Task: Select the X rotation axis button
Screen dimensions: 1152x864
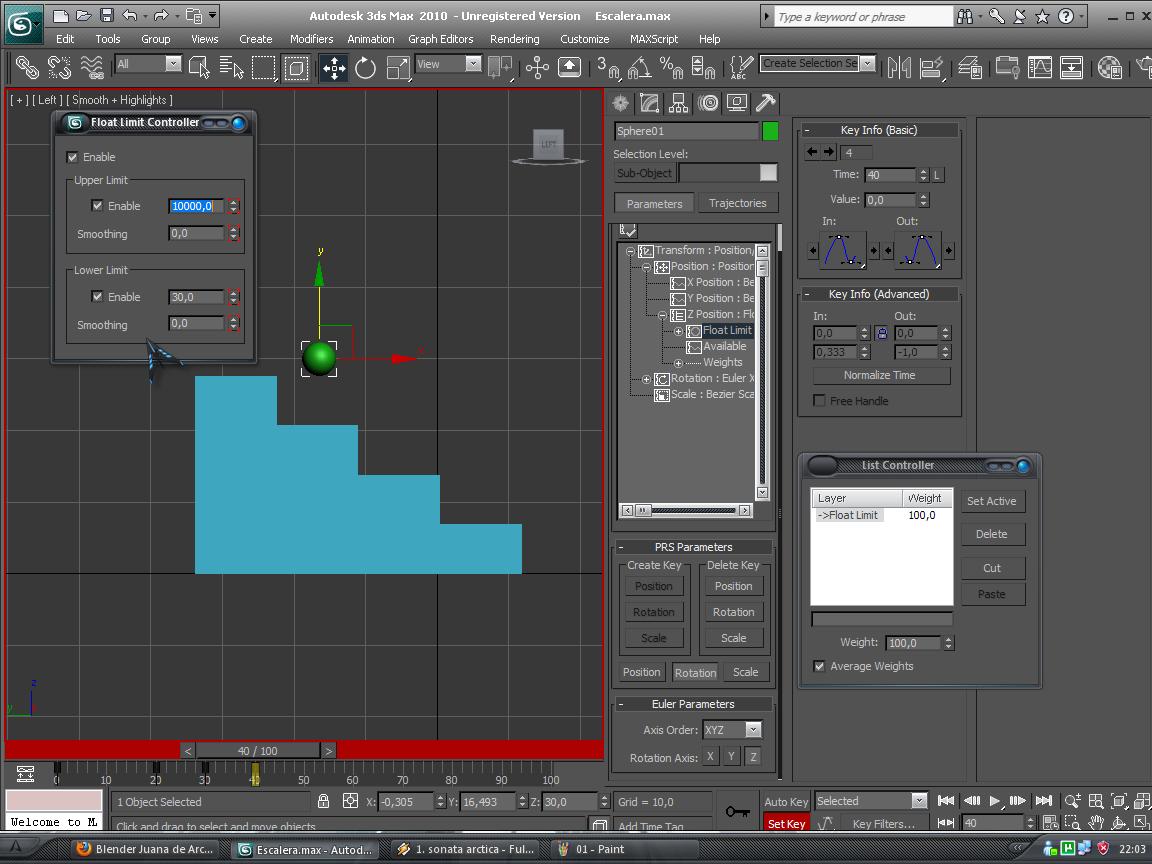Action: pos(710,757)
